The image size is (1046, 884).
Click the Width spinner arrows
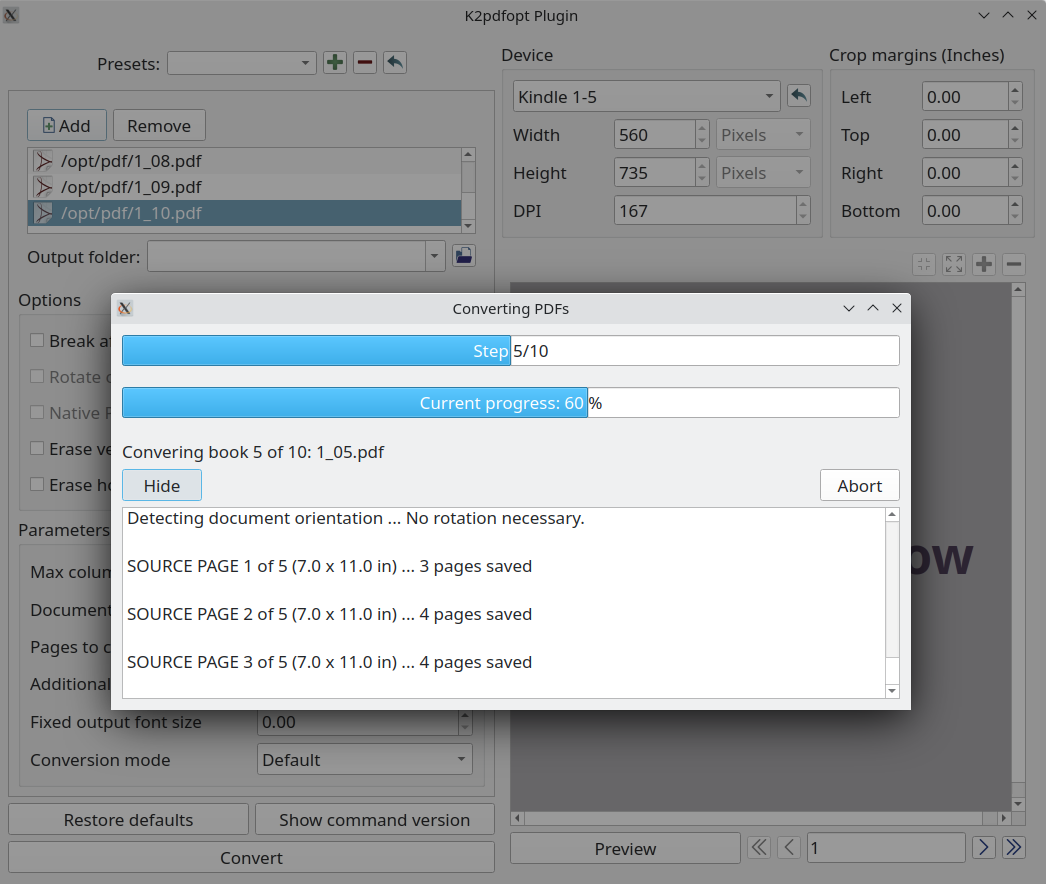coord(702,135)
